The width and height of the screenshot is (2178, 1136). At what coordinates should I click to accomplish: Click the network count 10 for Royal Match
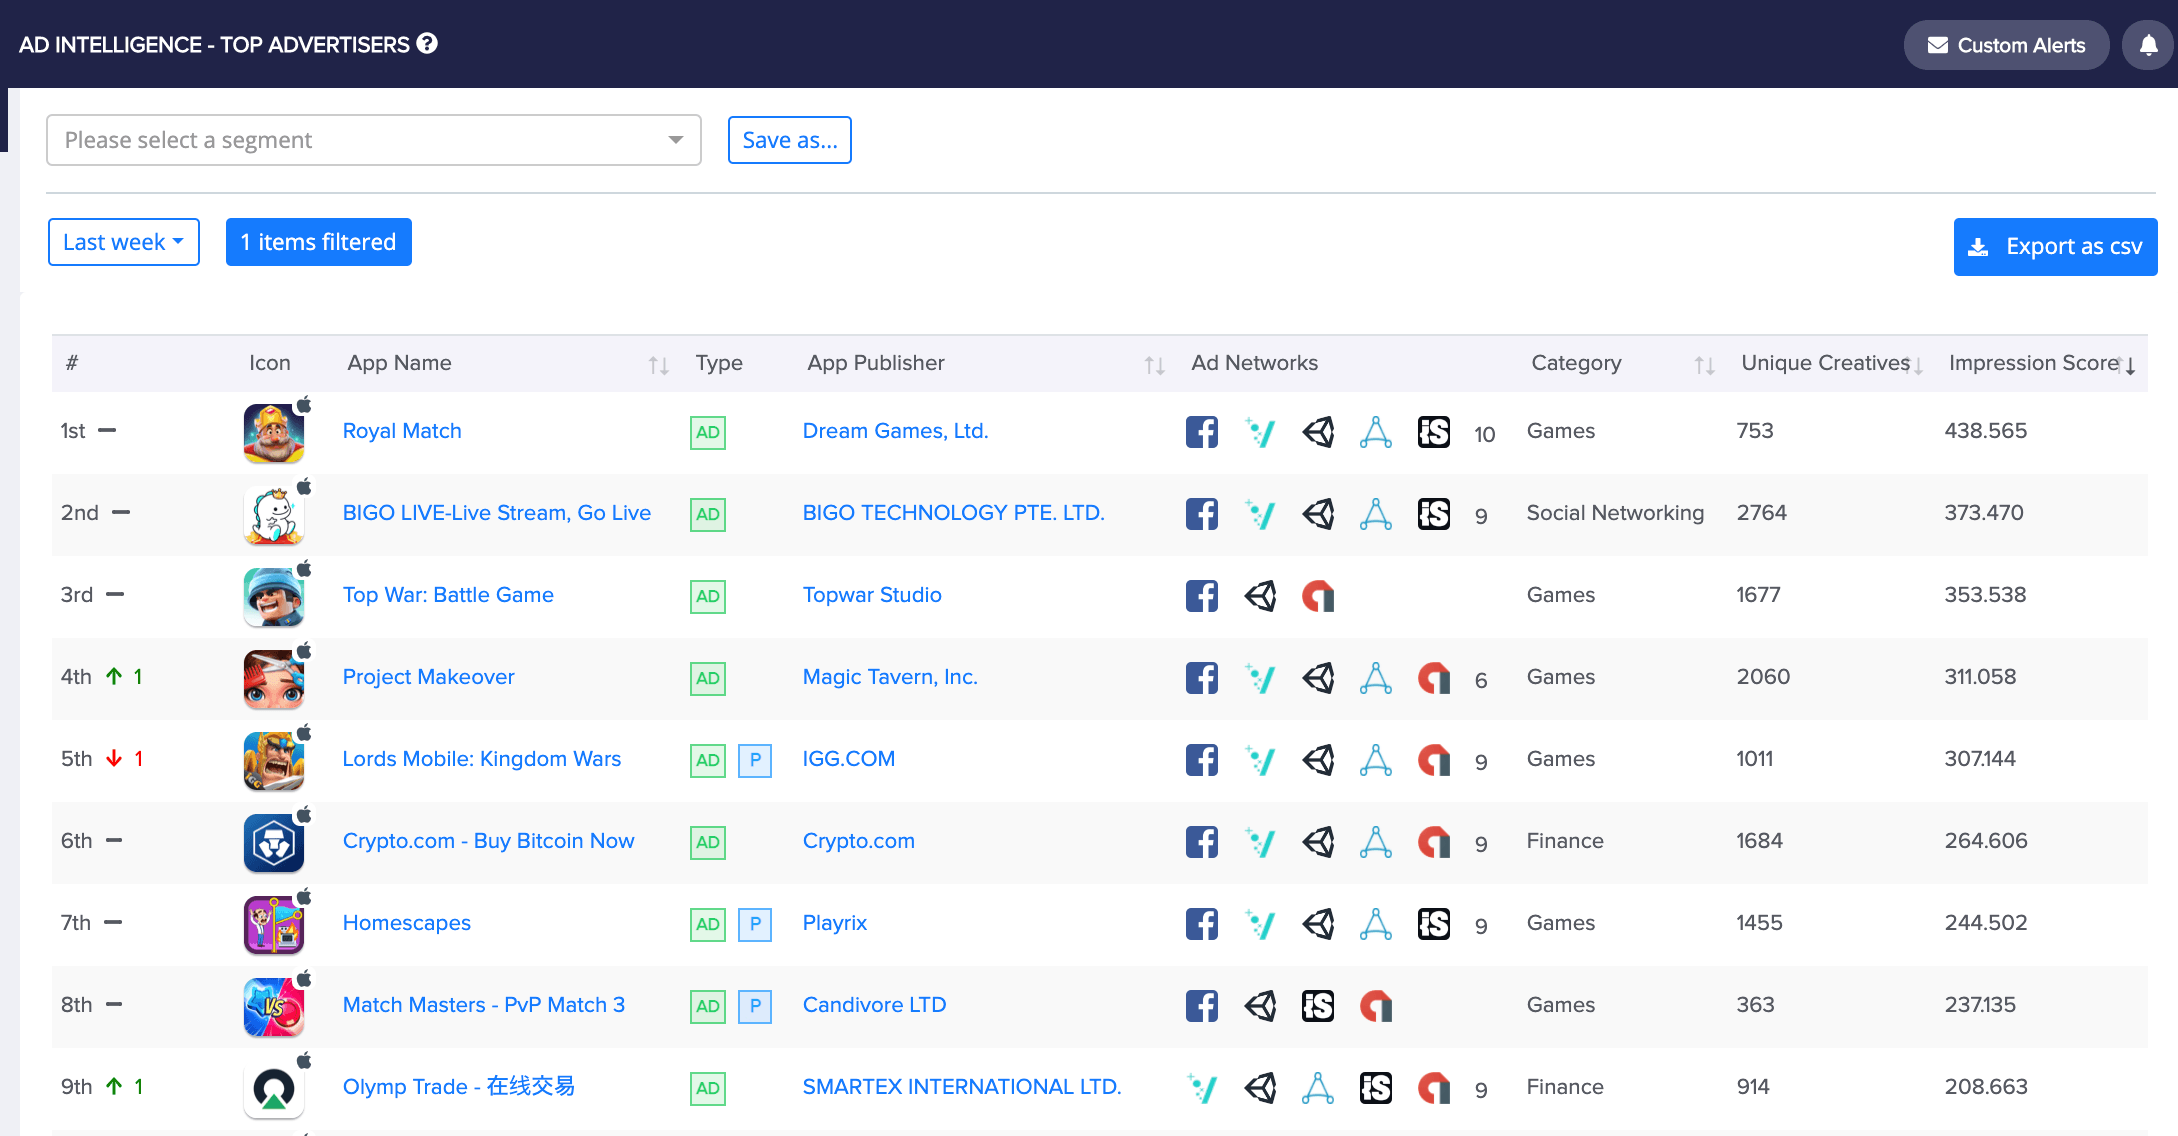(x=1485, y=434)
